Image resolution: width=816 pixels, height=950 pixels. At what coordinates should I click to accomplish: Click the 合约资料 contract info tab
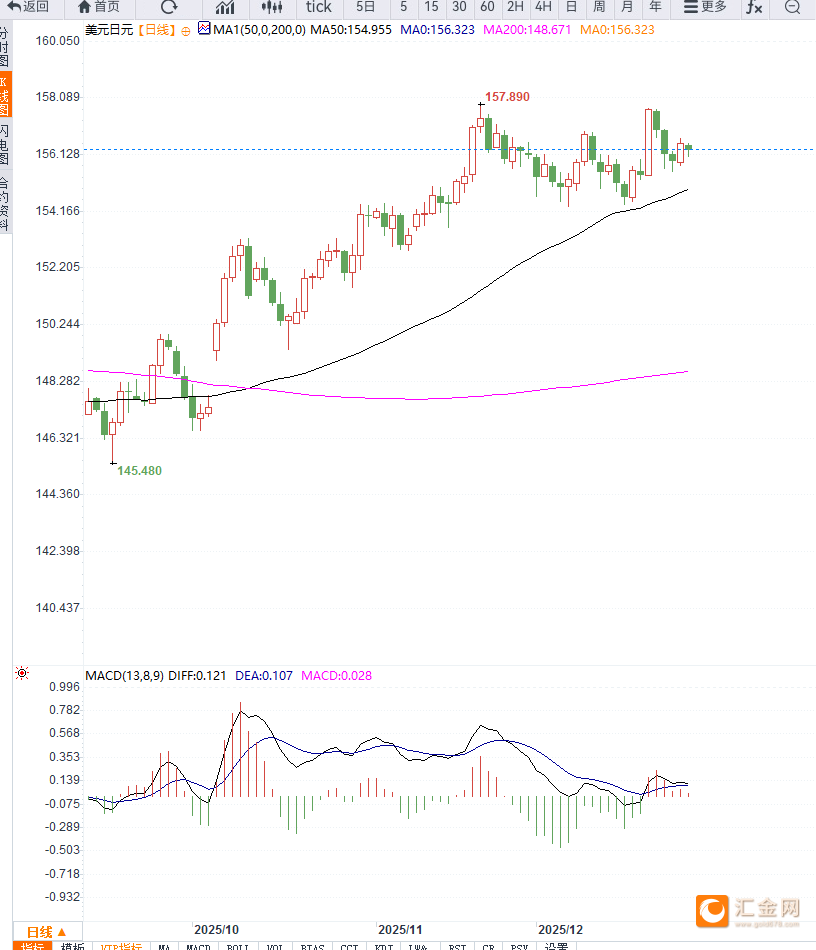pos(5,203)
